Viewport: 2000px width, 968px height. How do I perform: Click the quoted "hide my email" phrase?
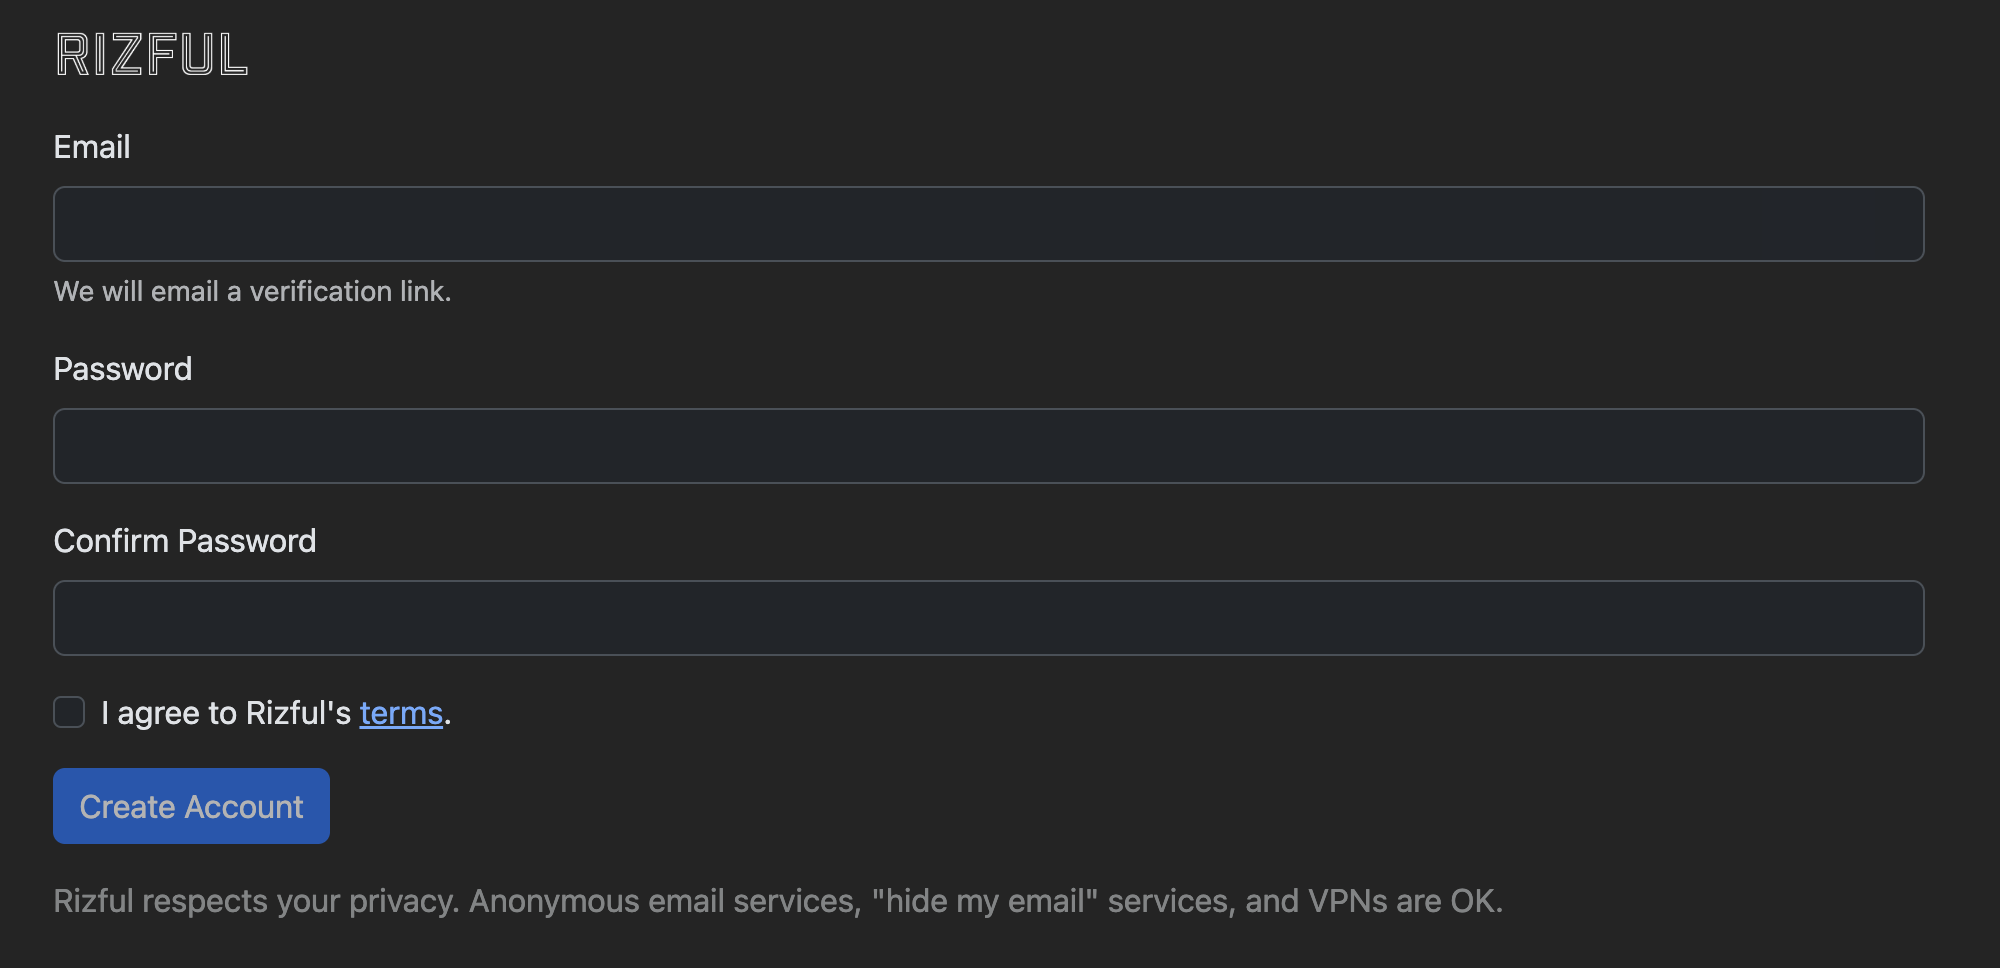click(x=984, y=901)
